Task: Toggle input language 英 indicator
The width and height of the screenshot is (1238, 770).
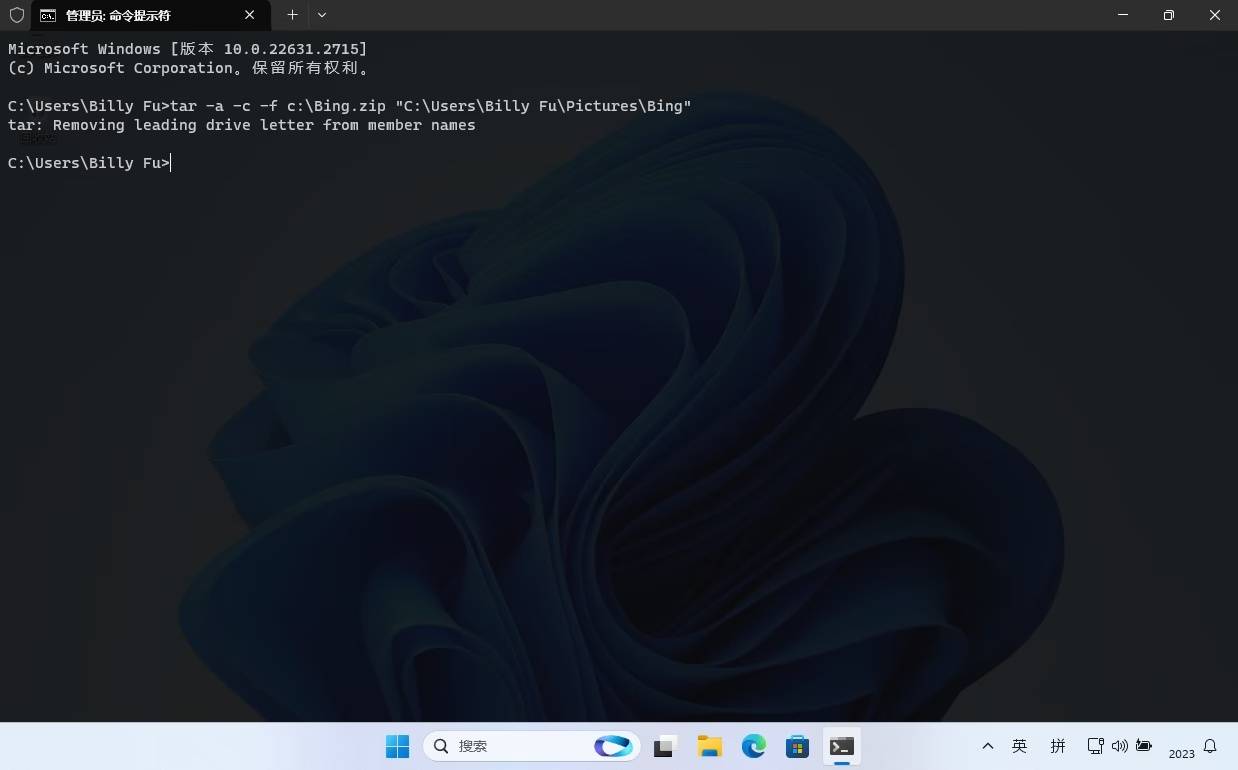Action: [1019, 746]
